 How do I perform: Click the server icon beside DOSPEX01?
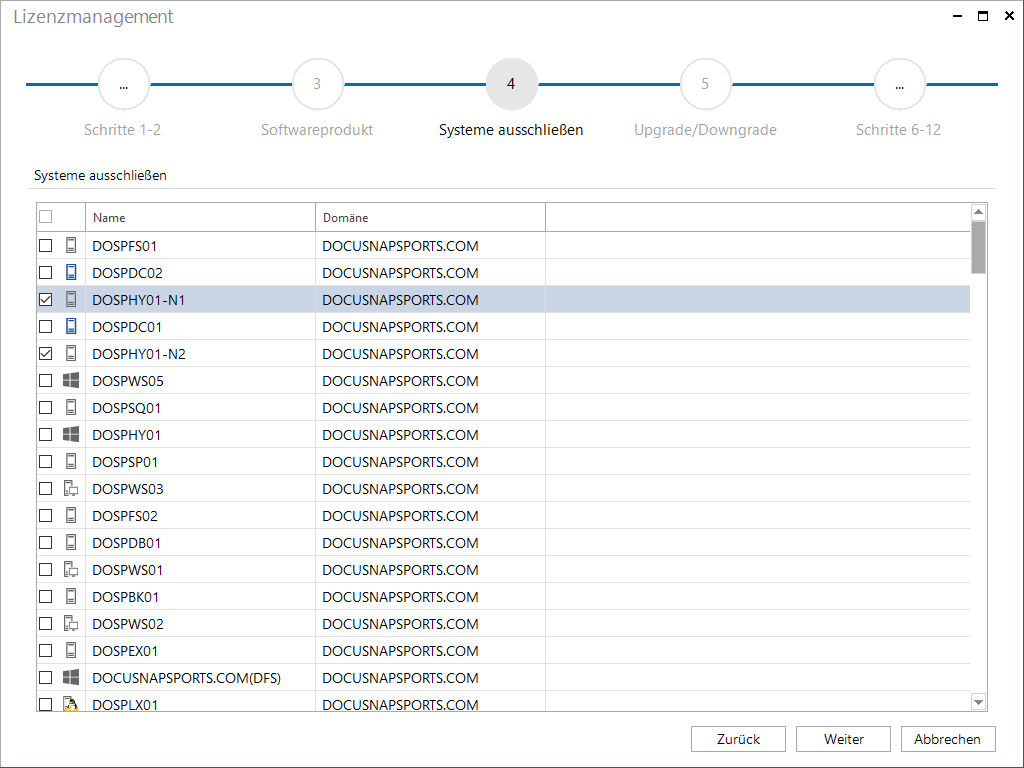71,650
